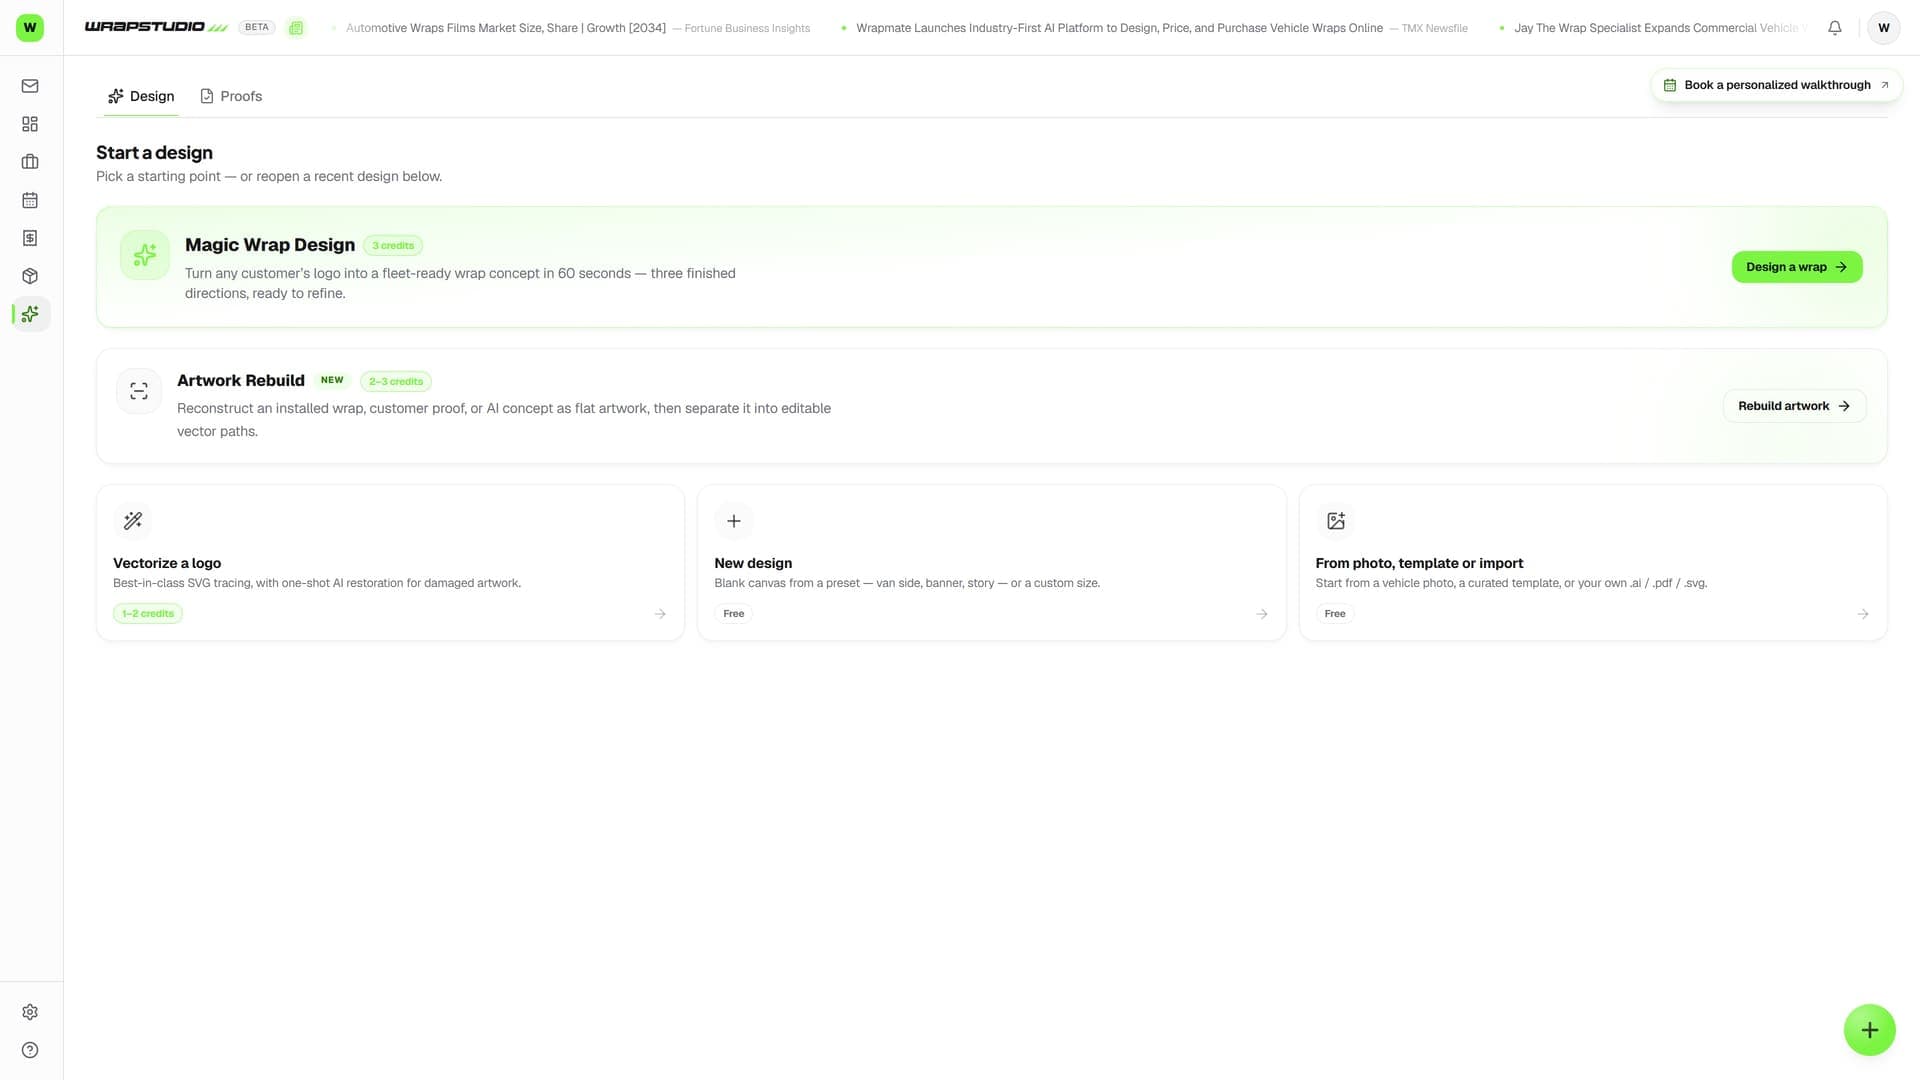The image size is (1920, 1080).
Task: Click arrow on New design card
Action: [x=1262, y=614]
